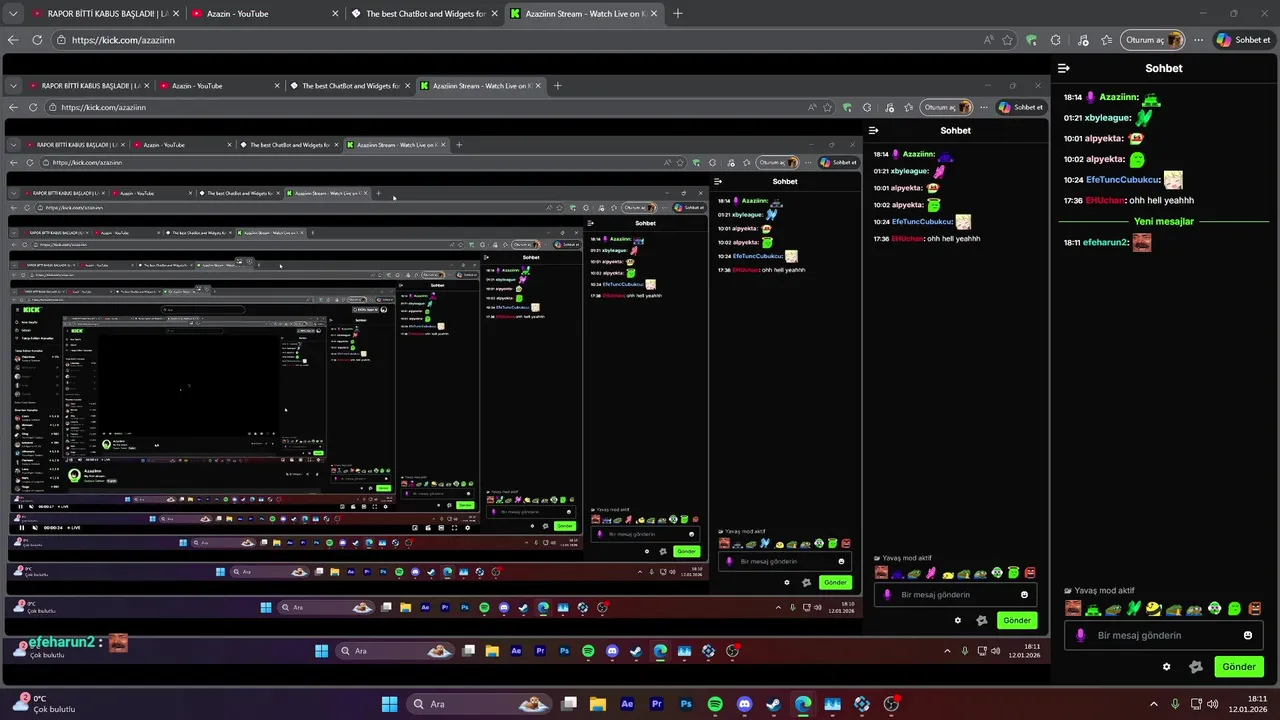Open the green shield extension icon
The height and width of the screenshot is (720, 1280).
click(x=1032, y=40)
